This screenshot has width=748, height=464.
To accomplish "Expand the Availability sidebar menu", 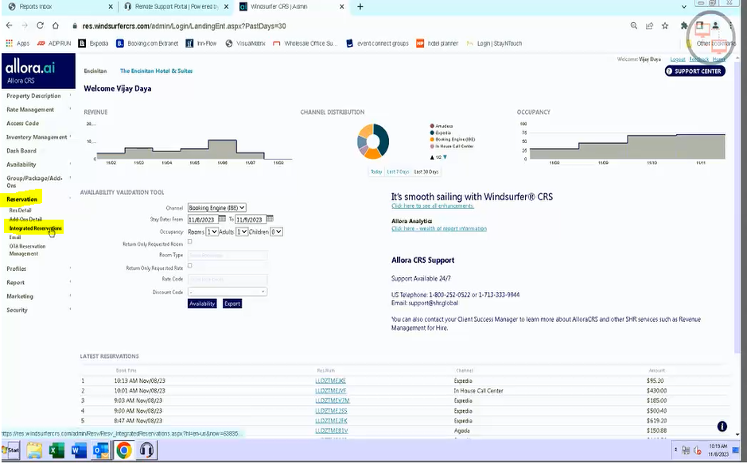I will point(21,165).
